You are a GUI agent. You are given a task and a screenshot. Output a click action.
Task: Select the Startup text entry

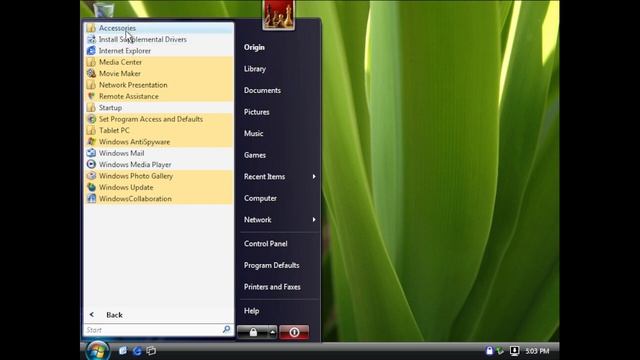coord(110,108)
